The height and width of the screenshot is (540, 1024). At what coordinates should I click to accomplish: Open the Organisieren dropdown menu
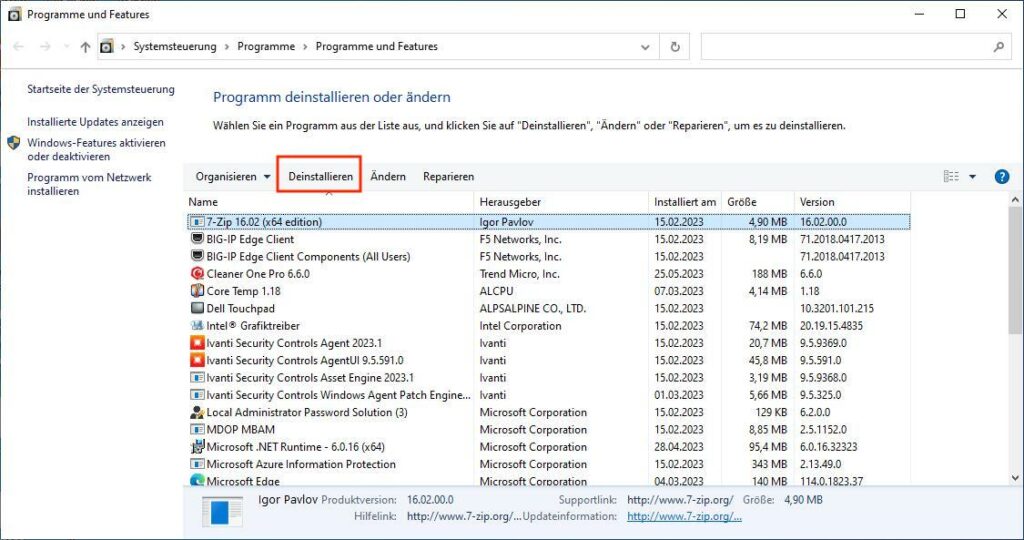point(233,177)
